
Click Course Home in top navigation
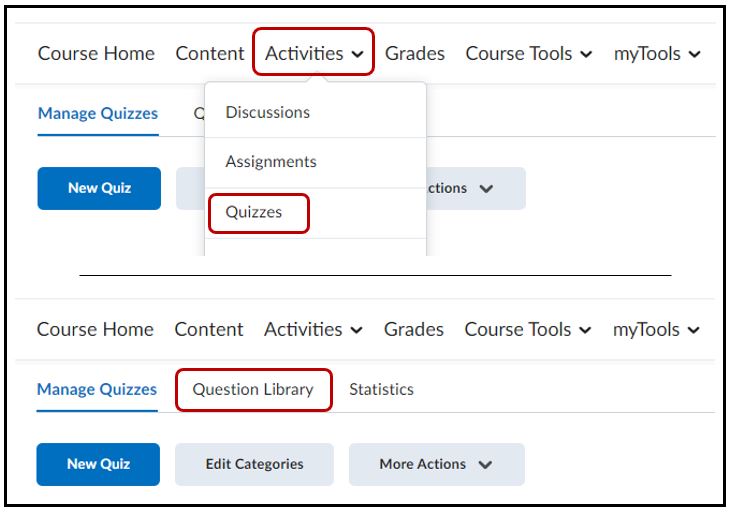96,53
